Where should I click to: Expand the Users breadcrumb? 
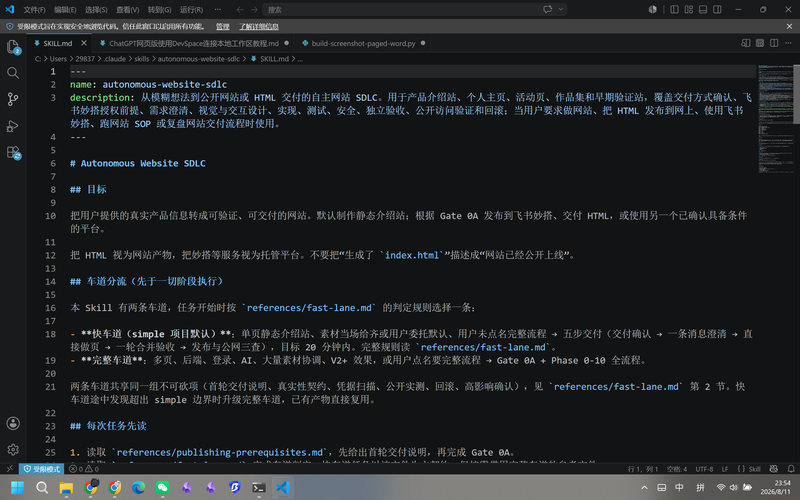(58, 59)
